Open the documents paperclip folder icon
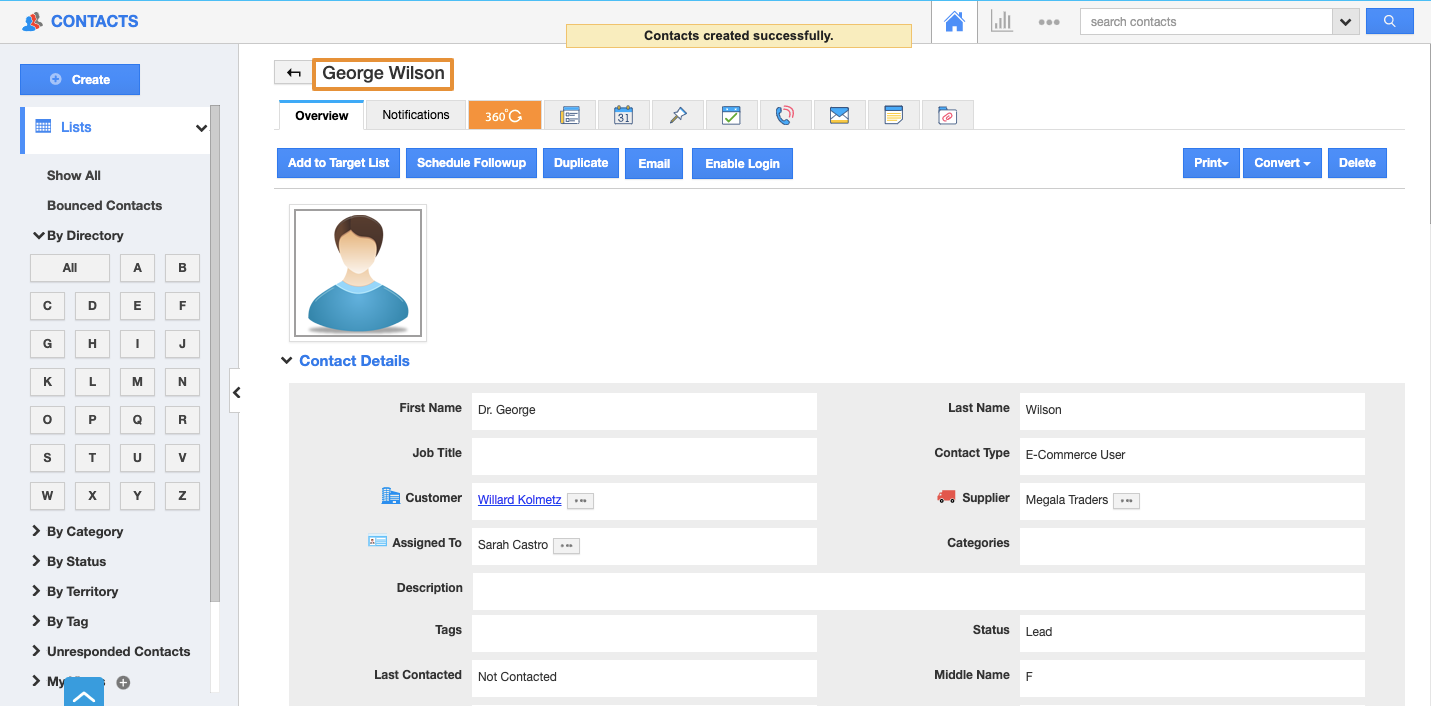The width and height of the screenshot is (1431, 706). (x=947, y=115)
